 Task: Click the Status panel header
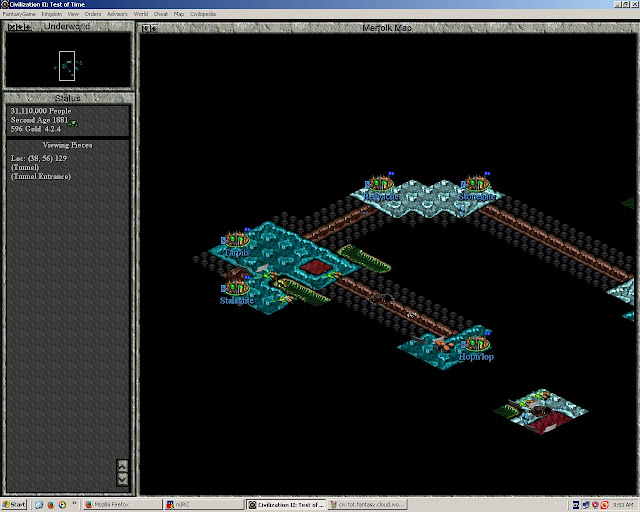point(68,98)
